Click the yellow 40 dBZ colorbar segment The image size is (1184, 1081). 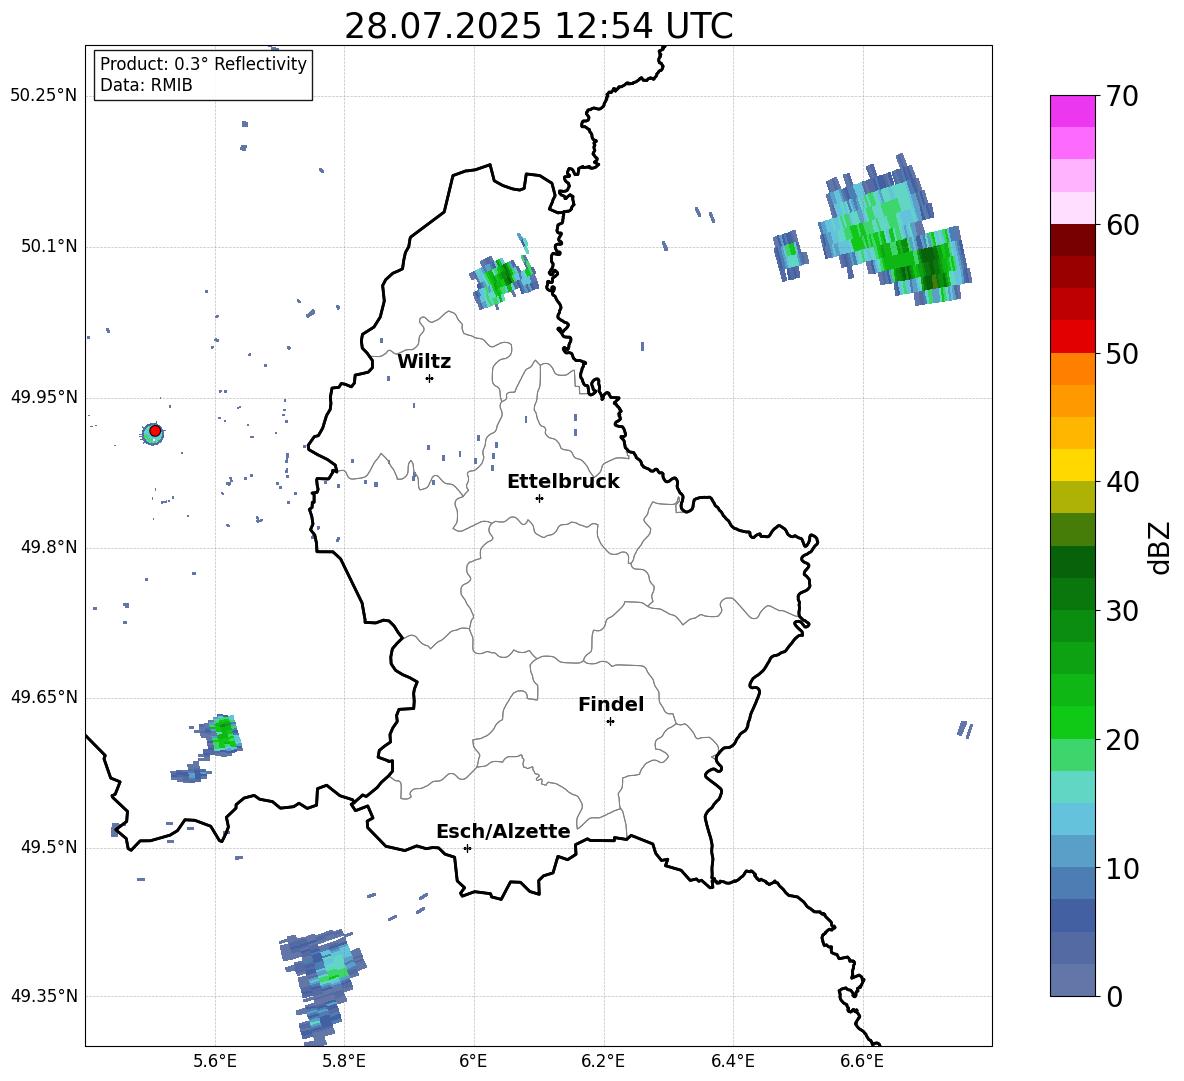(1072, 465)
